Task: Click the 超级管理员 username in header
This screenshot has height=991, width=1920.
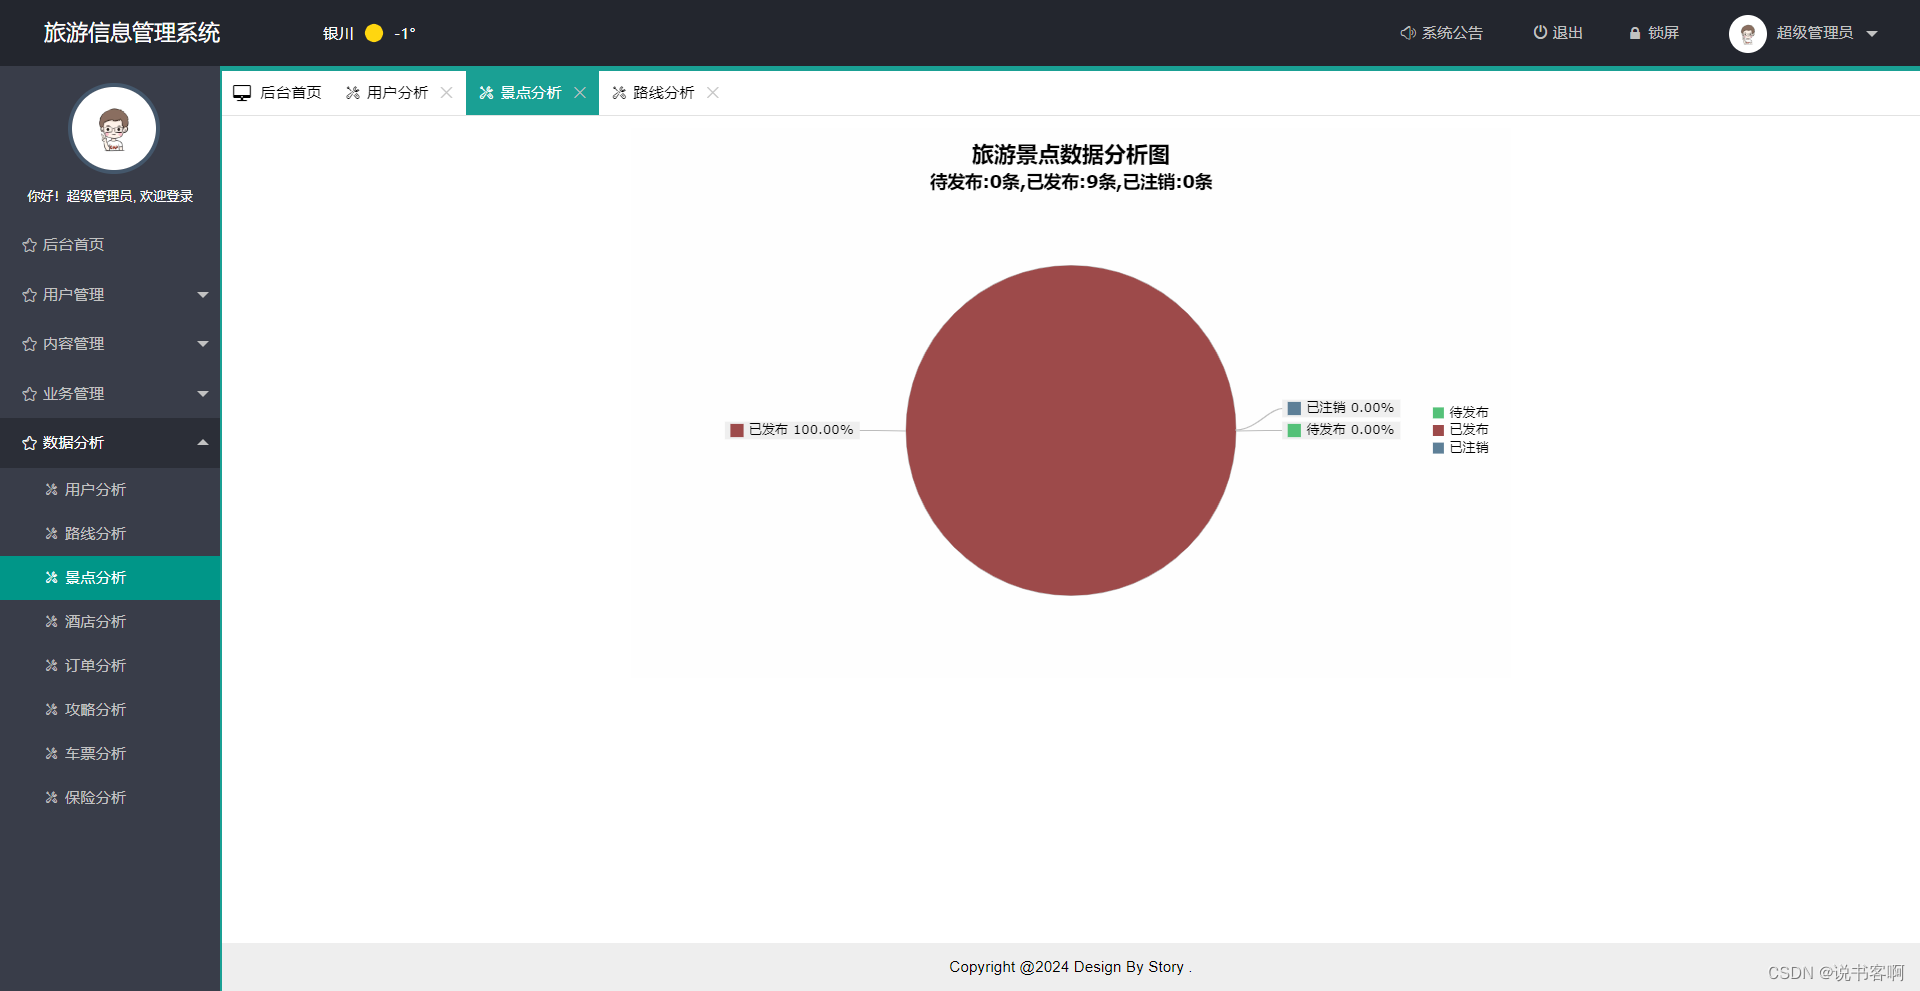Action: [x=1814, y=33]
